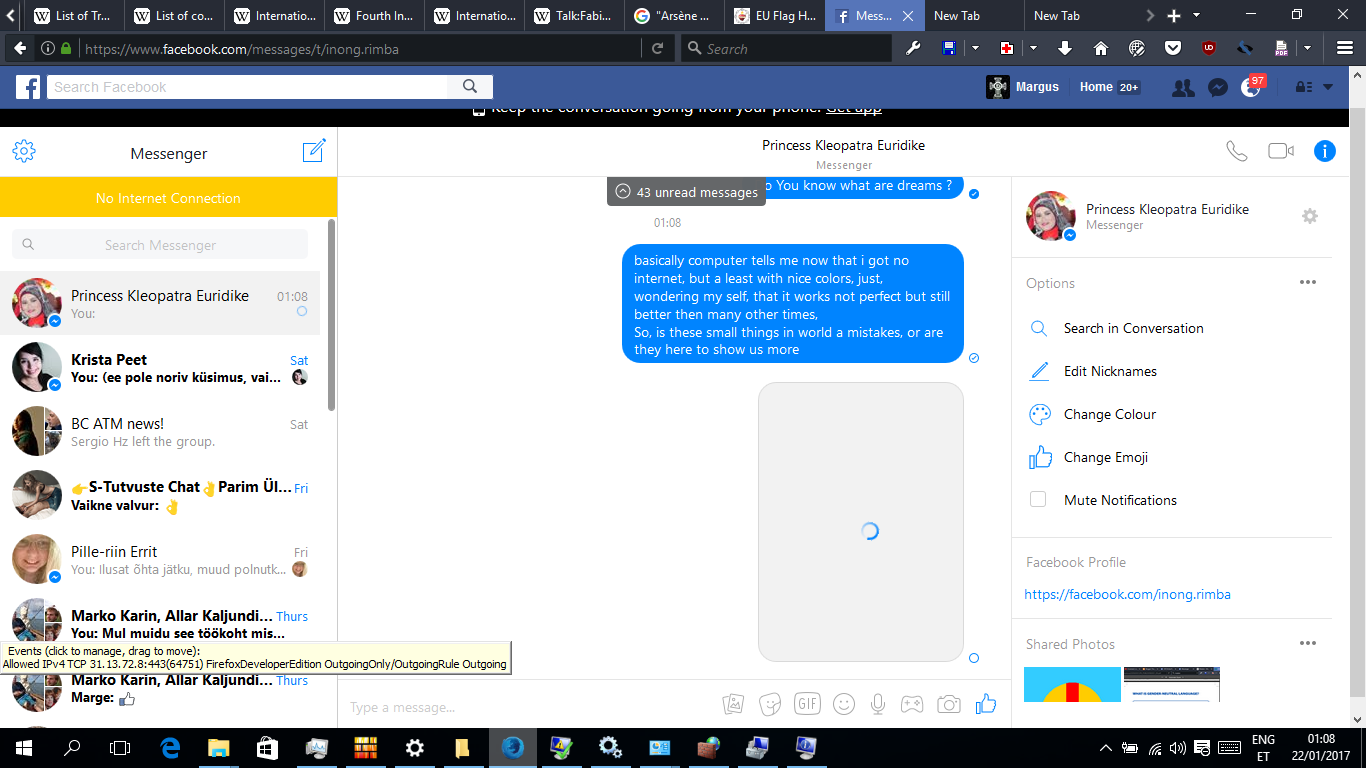Open Krista Peet conversation
The image size is (1366, 768).
[160, 367]
